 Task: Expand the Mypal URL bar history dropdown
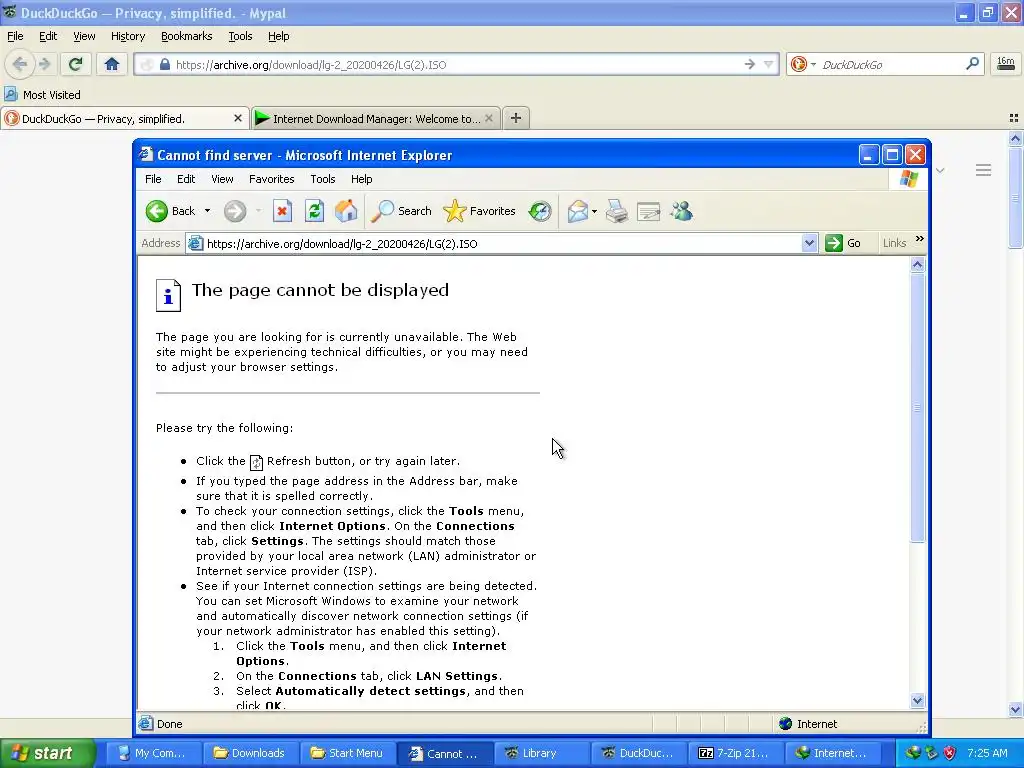click(769, 64)
